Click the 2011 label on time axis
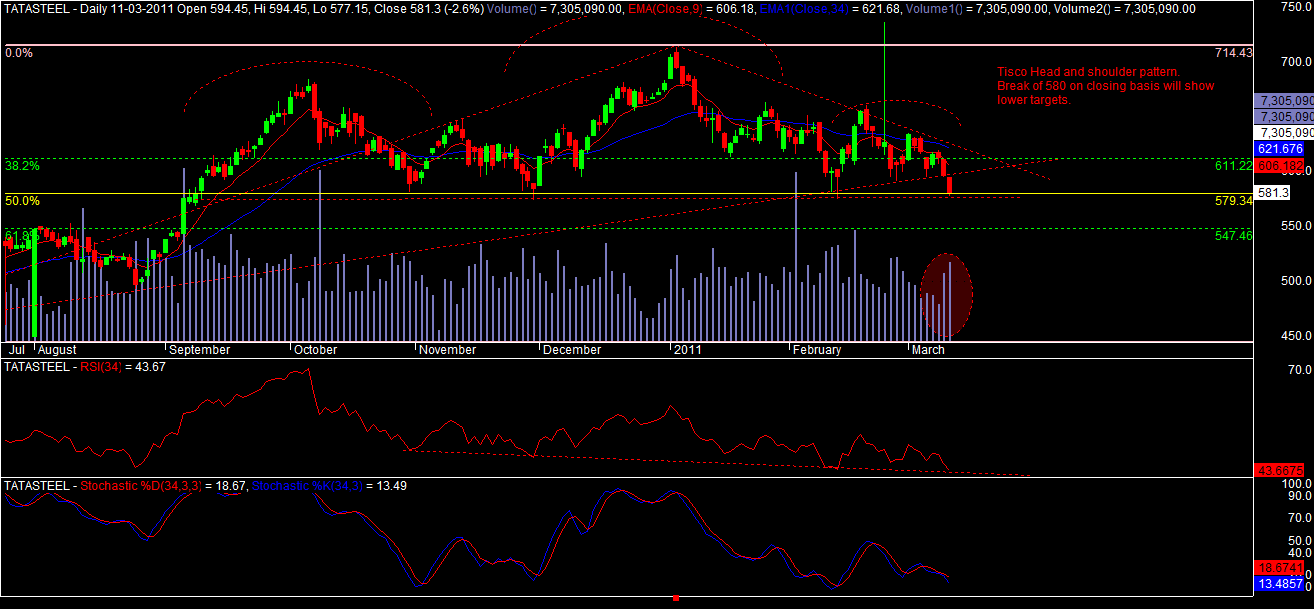Screen dimensions: 1314x609 click(687, 350)
